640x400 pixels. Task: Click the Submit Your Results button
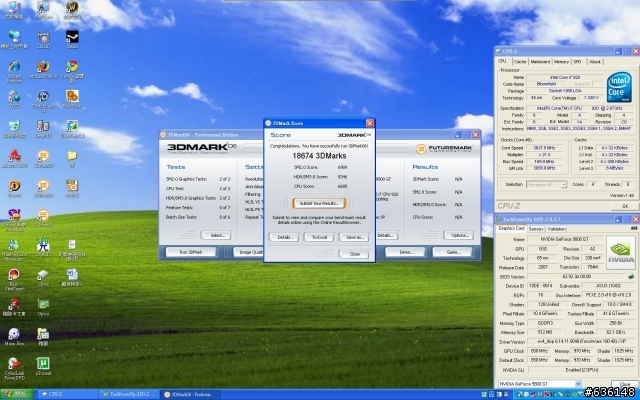pyautogui.click(x=319, y=203)
